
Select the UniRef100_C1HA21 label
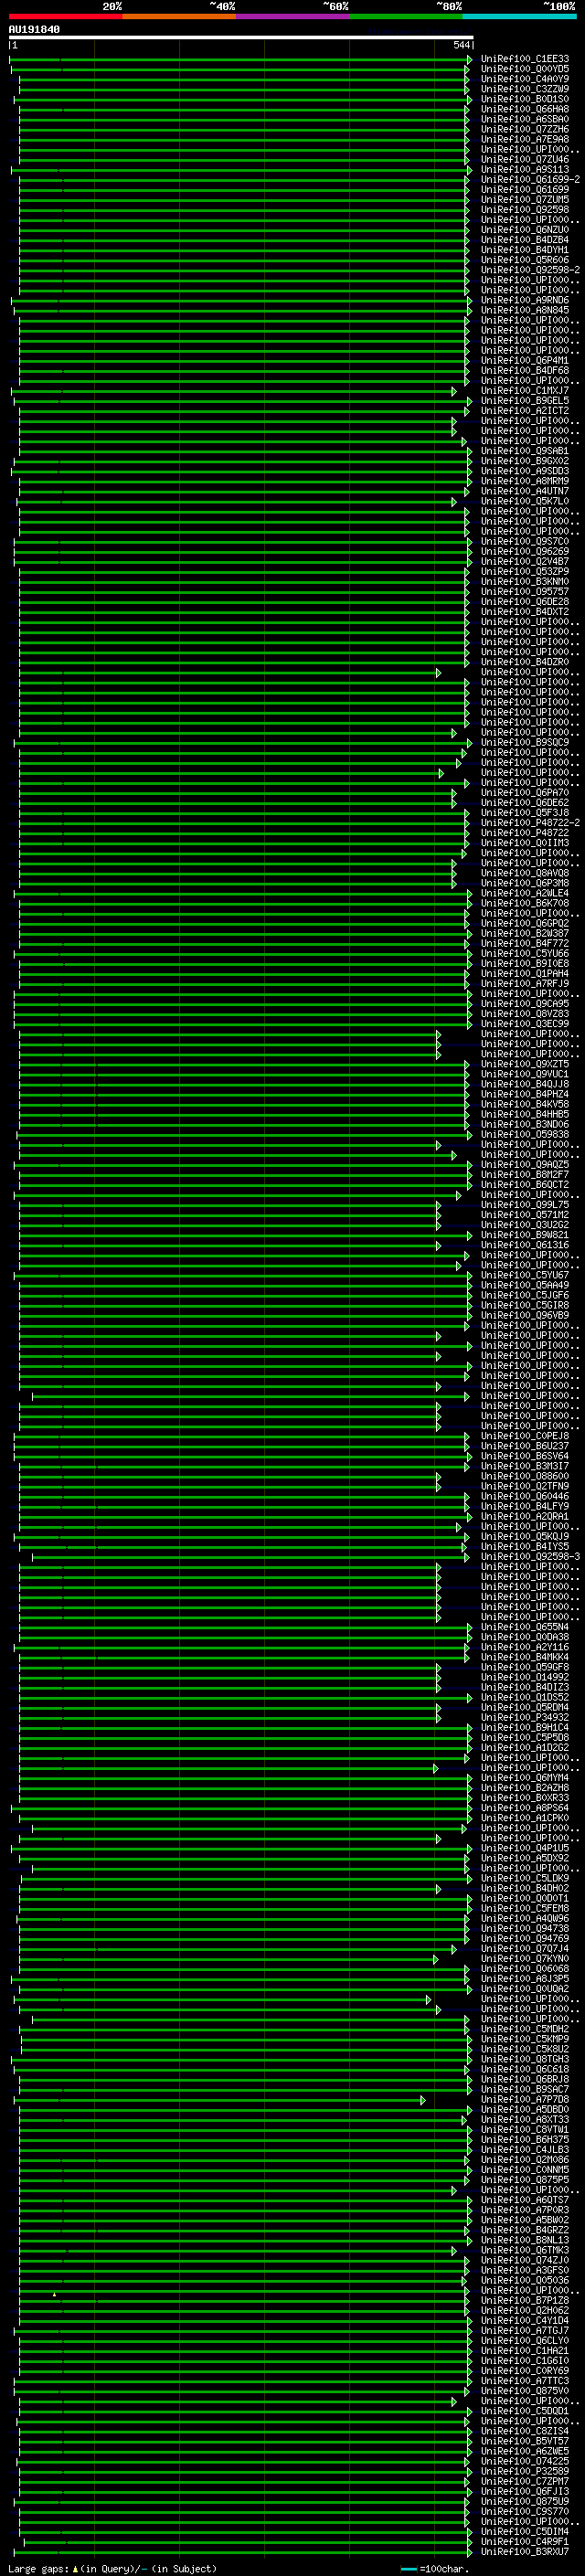524,2351
